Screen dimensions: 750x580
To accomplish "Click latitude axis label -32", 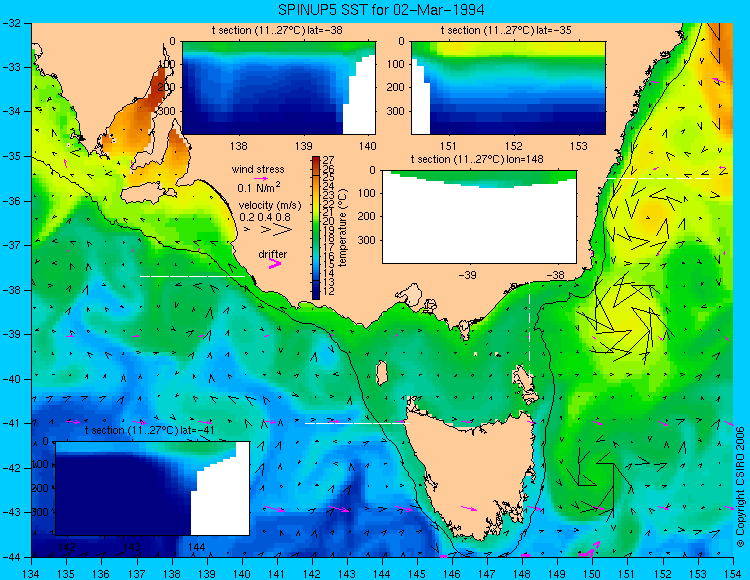I will [11, 23].
